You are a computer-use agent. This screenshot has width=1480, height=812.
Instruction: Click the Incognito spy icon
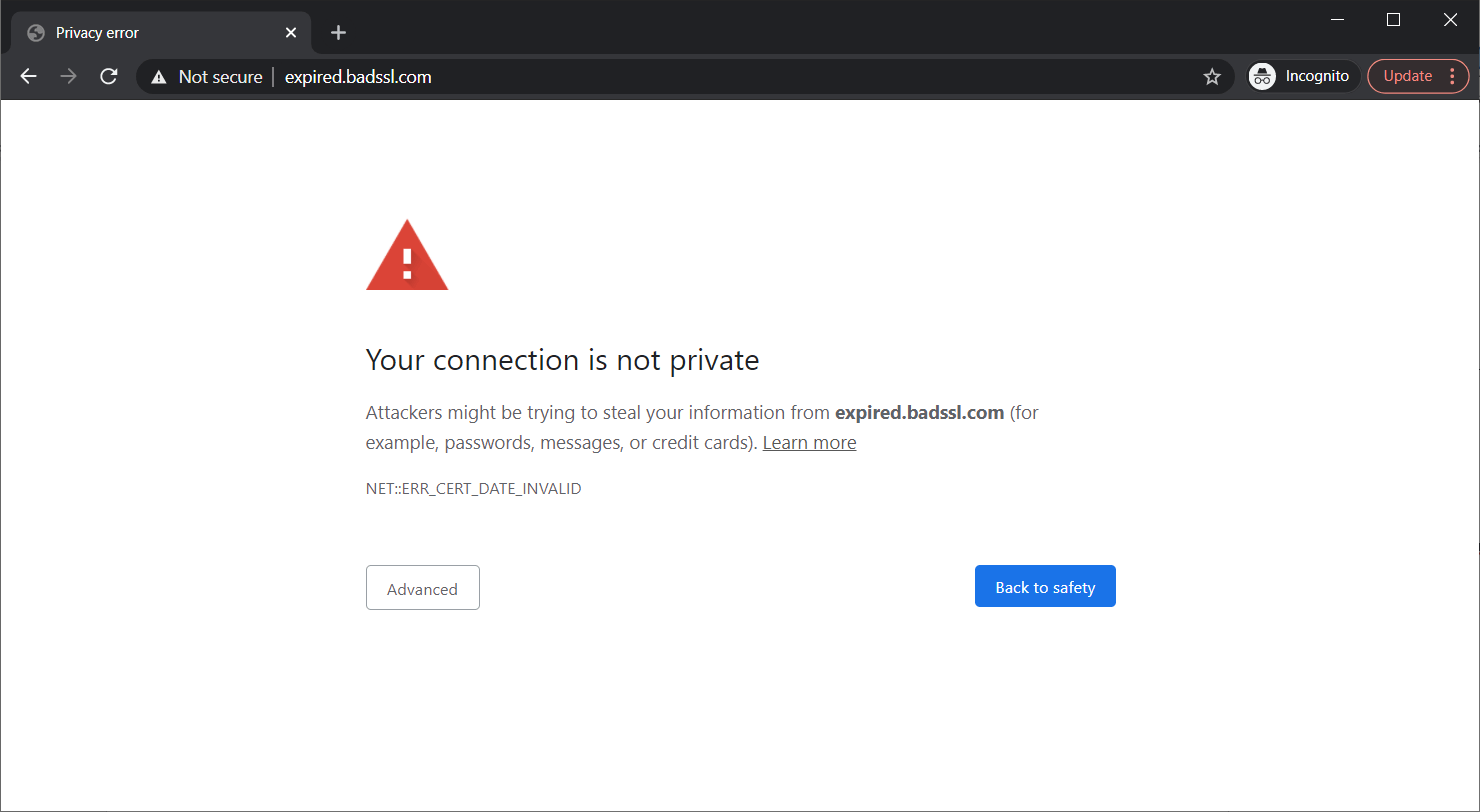(1262, 76)
